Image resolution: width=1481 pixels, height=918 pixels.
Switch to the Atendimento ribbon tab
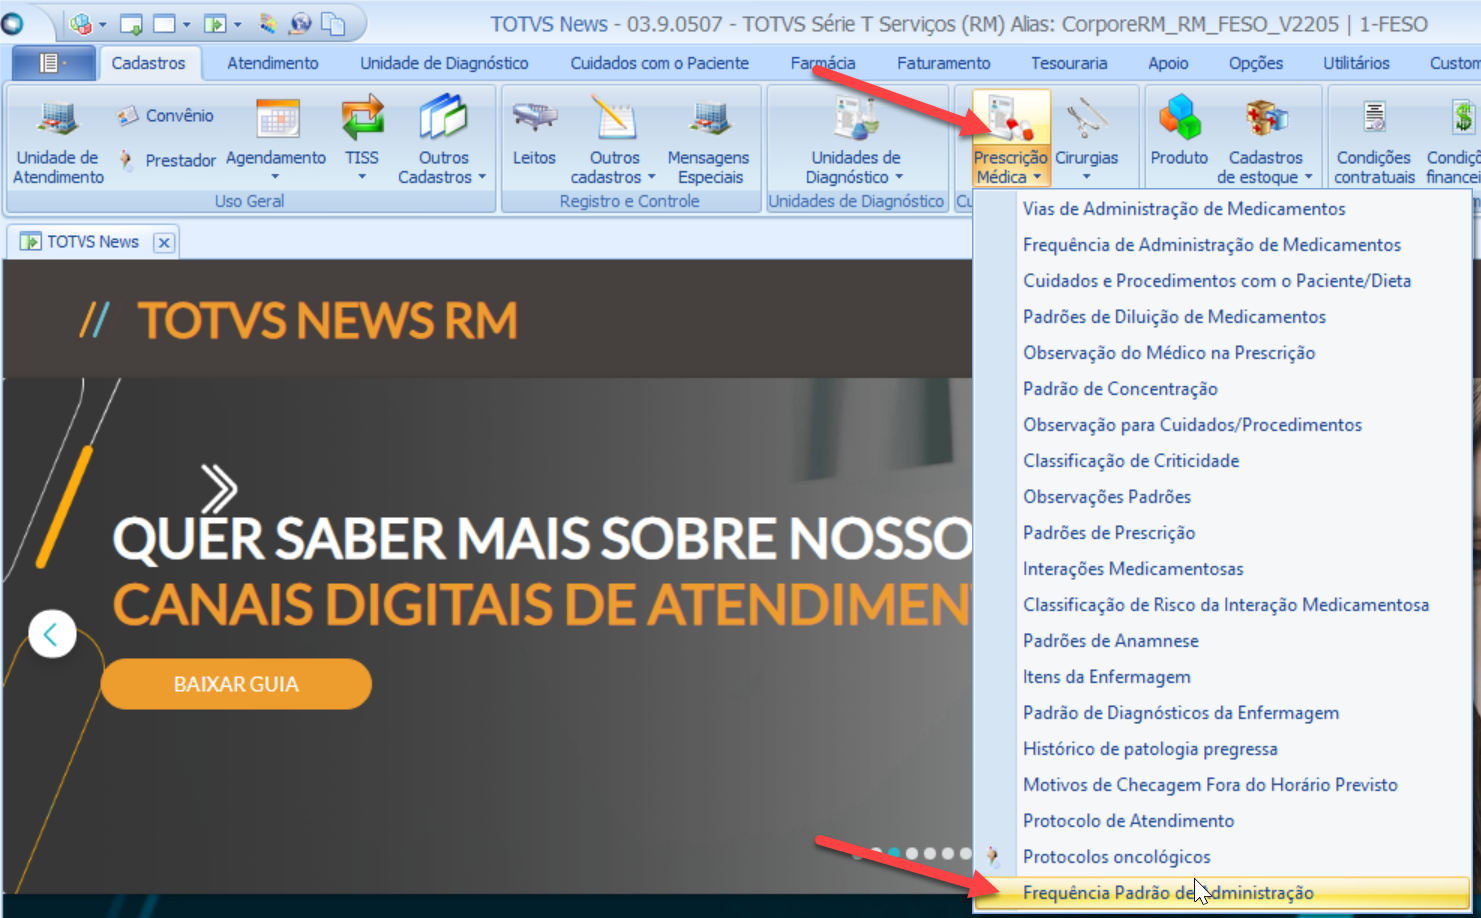(272, 63)
